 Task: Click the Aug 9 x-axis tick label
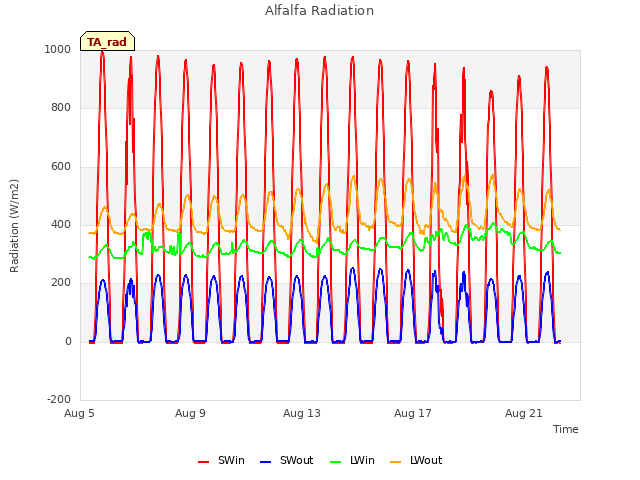[x=190, y=413]
